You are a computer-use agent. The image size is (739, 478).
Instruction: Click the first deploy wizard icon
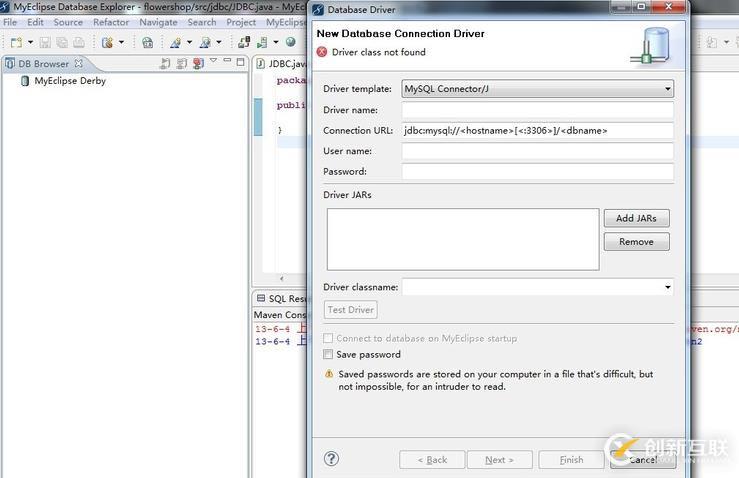[x=176, y=42]
